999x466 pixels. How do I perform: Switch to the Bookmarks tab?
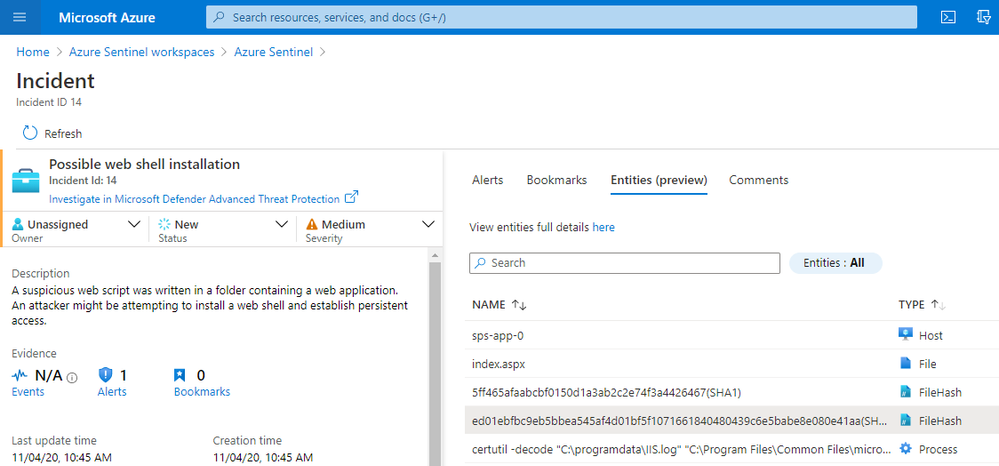point(557,180)
